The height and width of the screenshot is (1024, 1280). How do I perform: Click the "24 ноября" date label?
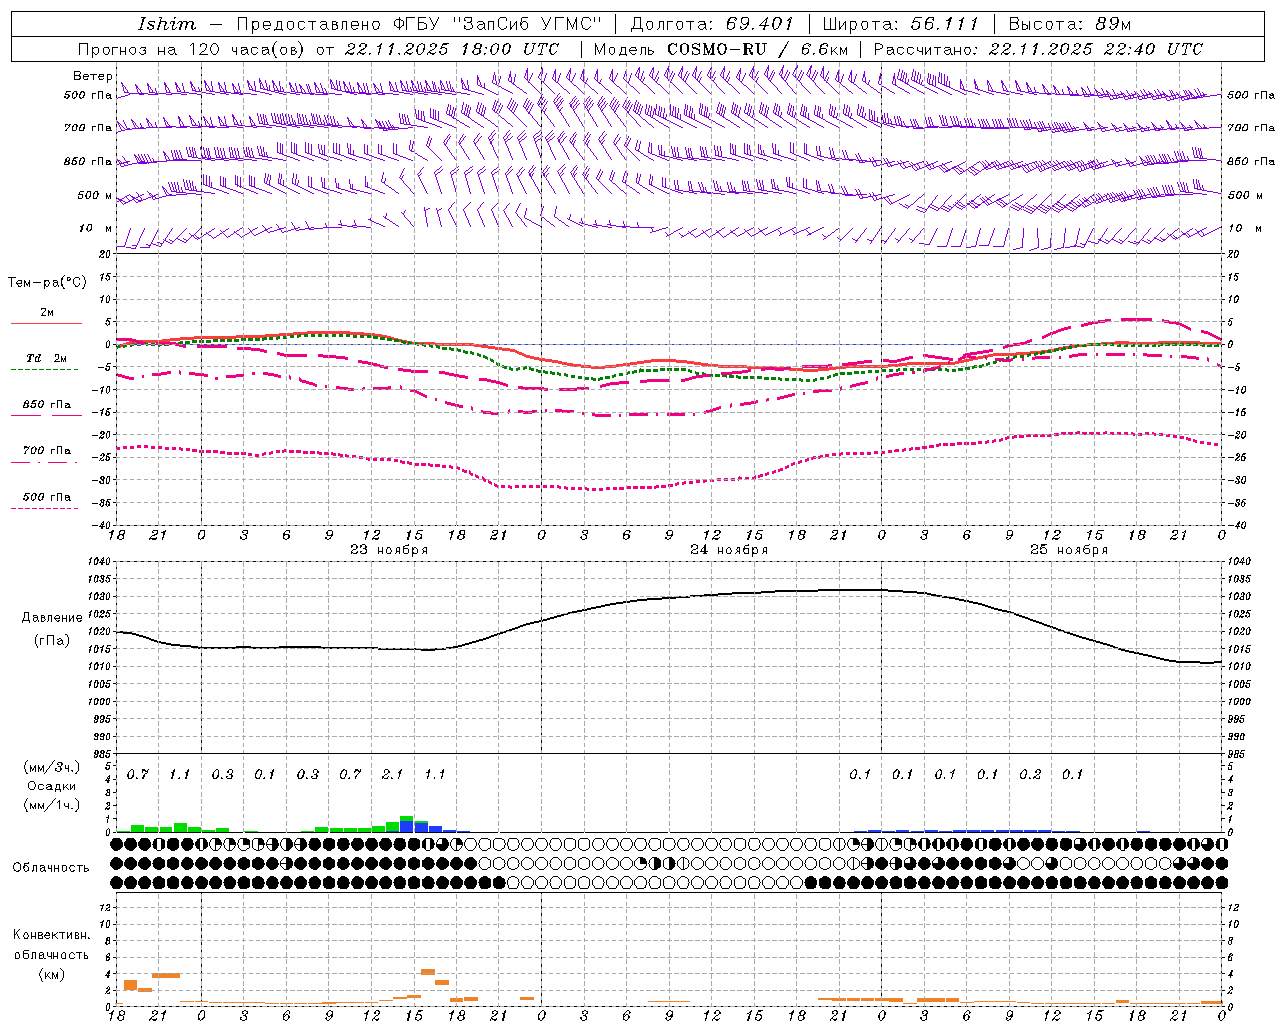(729, 550)
